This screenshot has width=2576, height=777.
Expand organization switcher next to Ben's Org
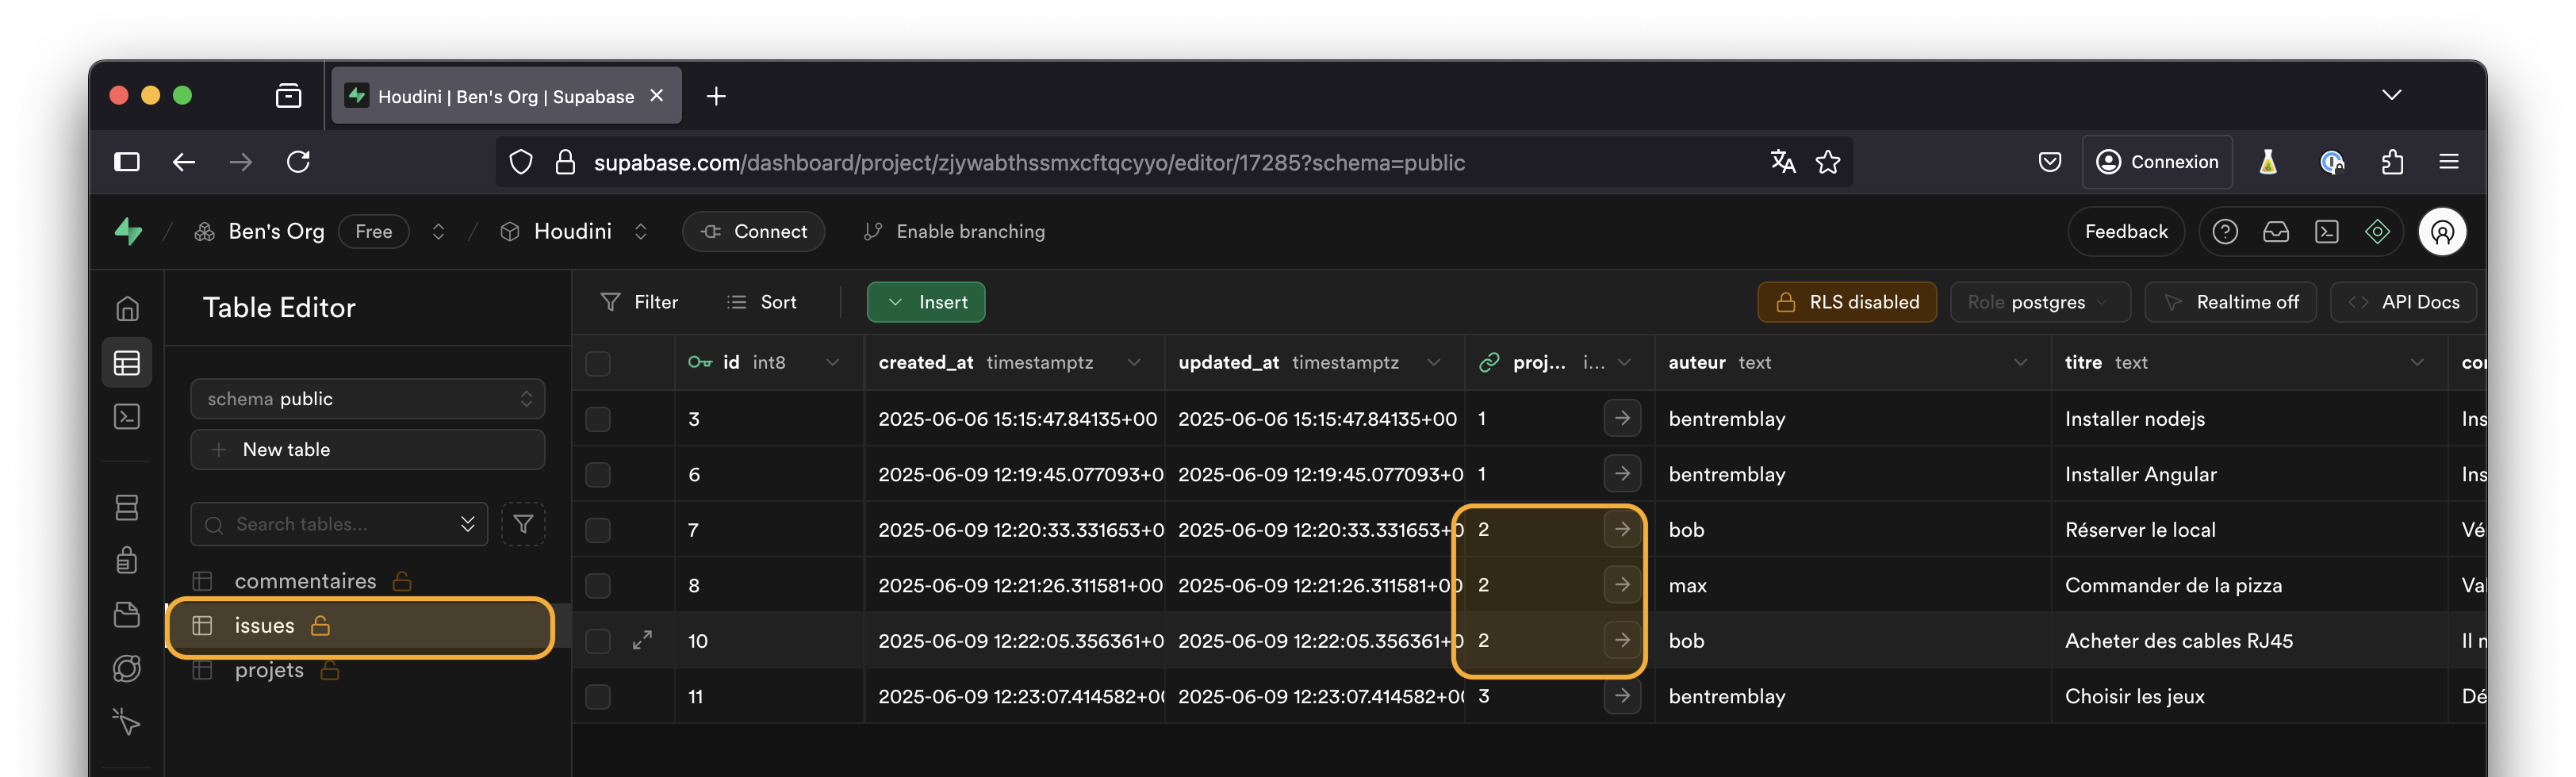[x=438, y=231]
